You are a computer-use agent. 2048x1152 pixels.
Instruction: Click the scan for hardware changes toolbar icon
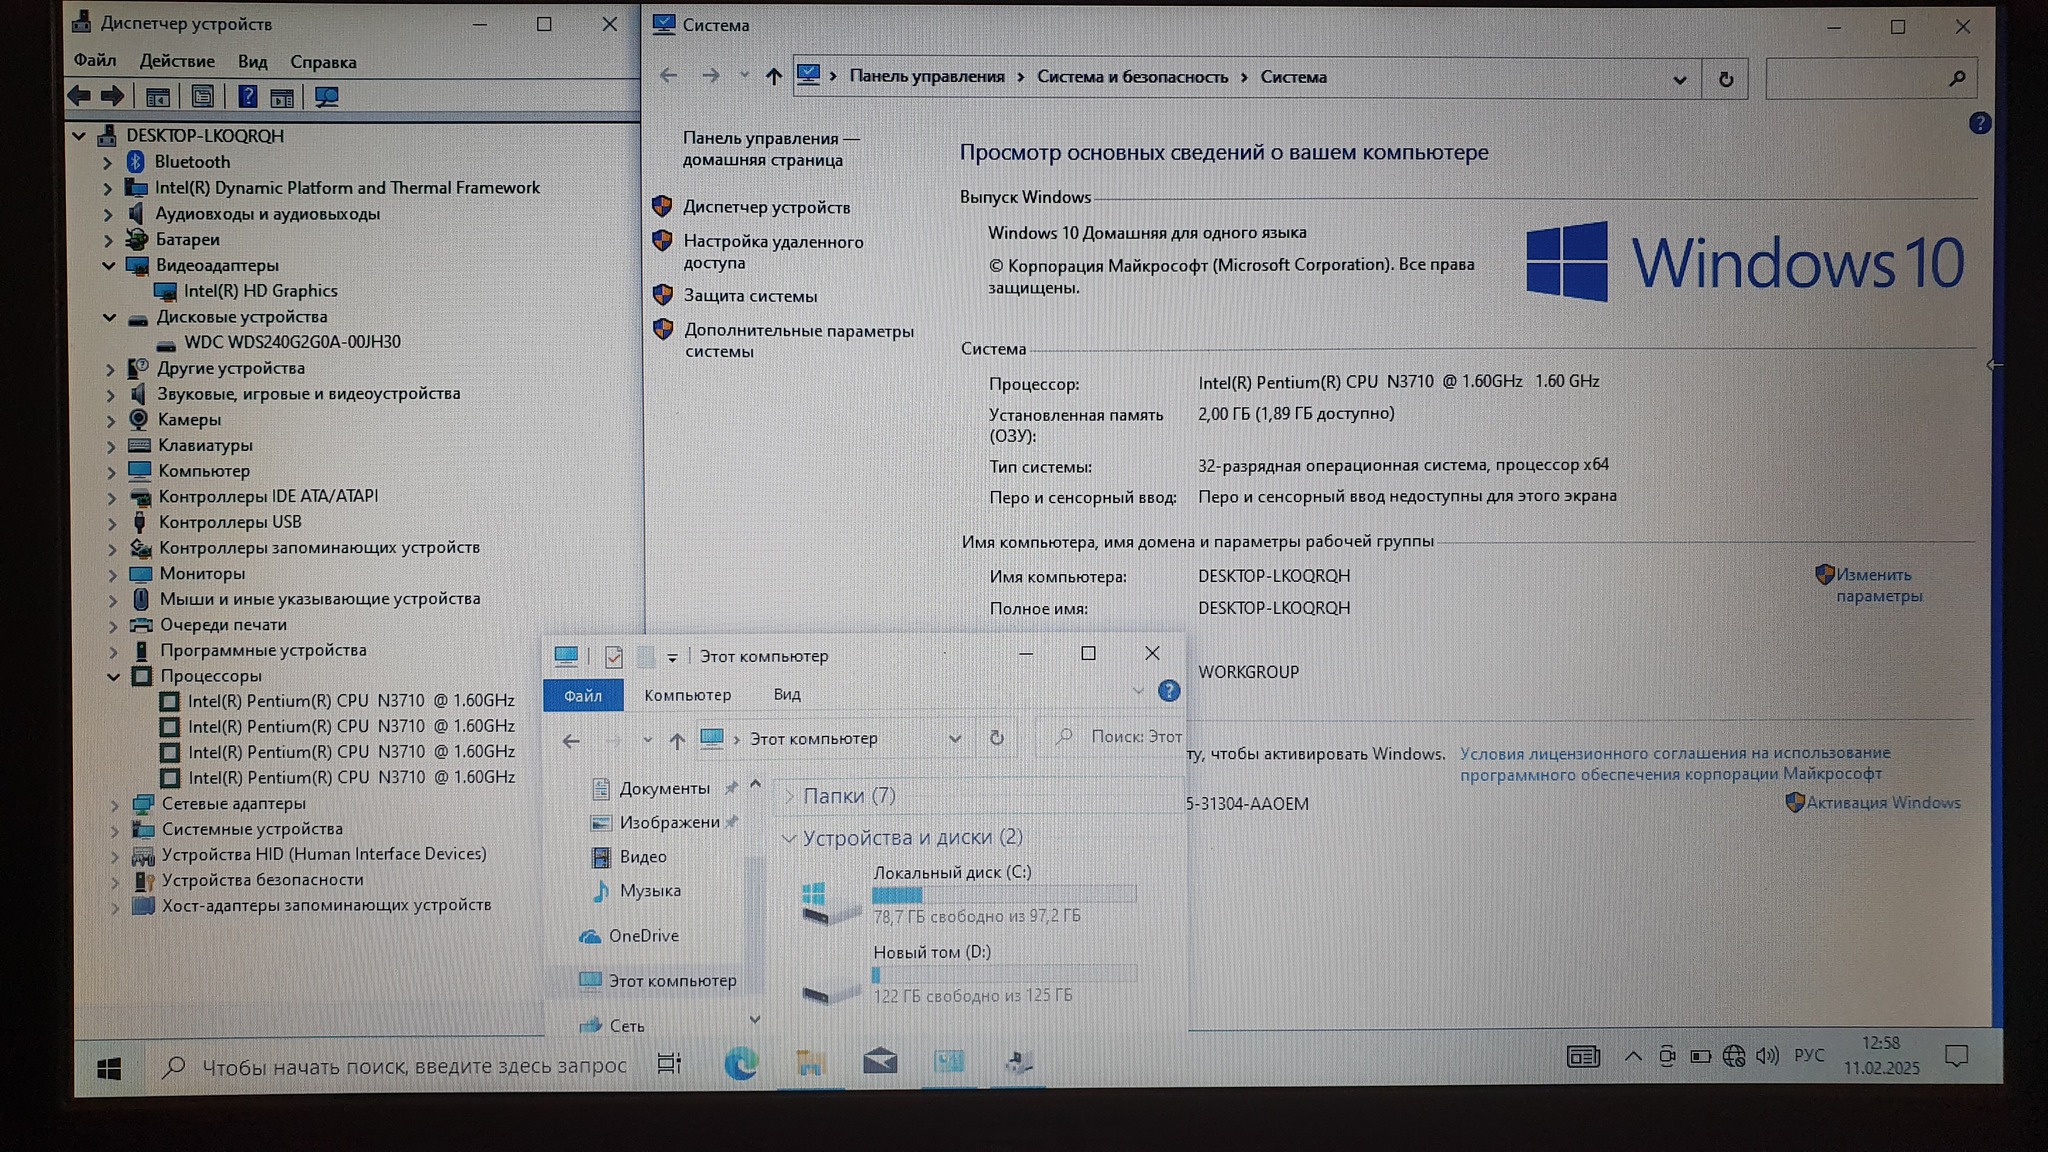point(326,97)
